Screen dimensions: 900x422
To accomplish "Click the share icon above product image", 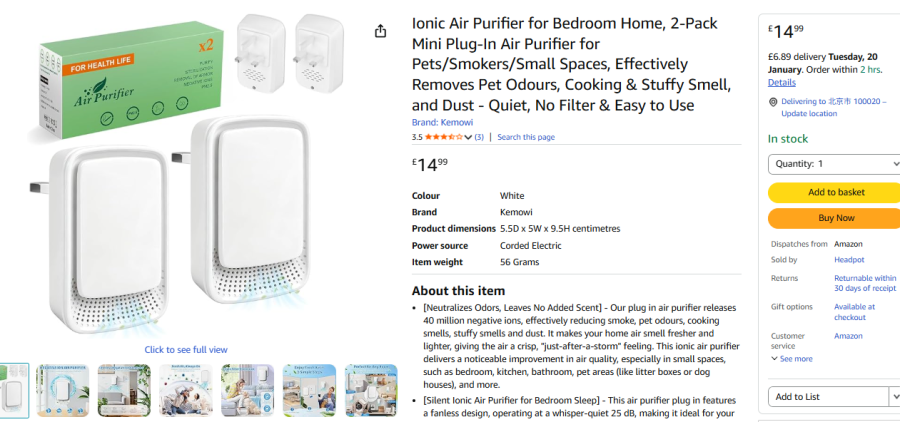I will click(x=380, y=32).
